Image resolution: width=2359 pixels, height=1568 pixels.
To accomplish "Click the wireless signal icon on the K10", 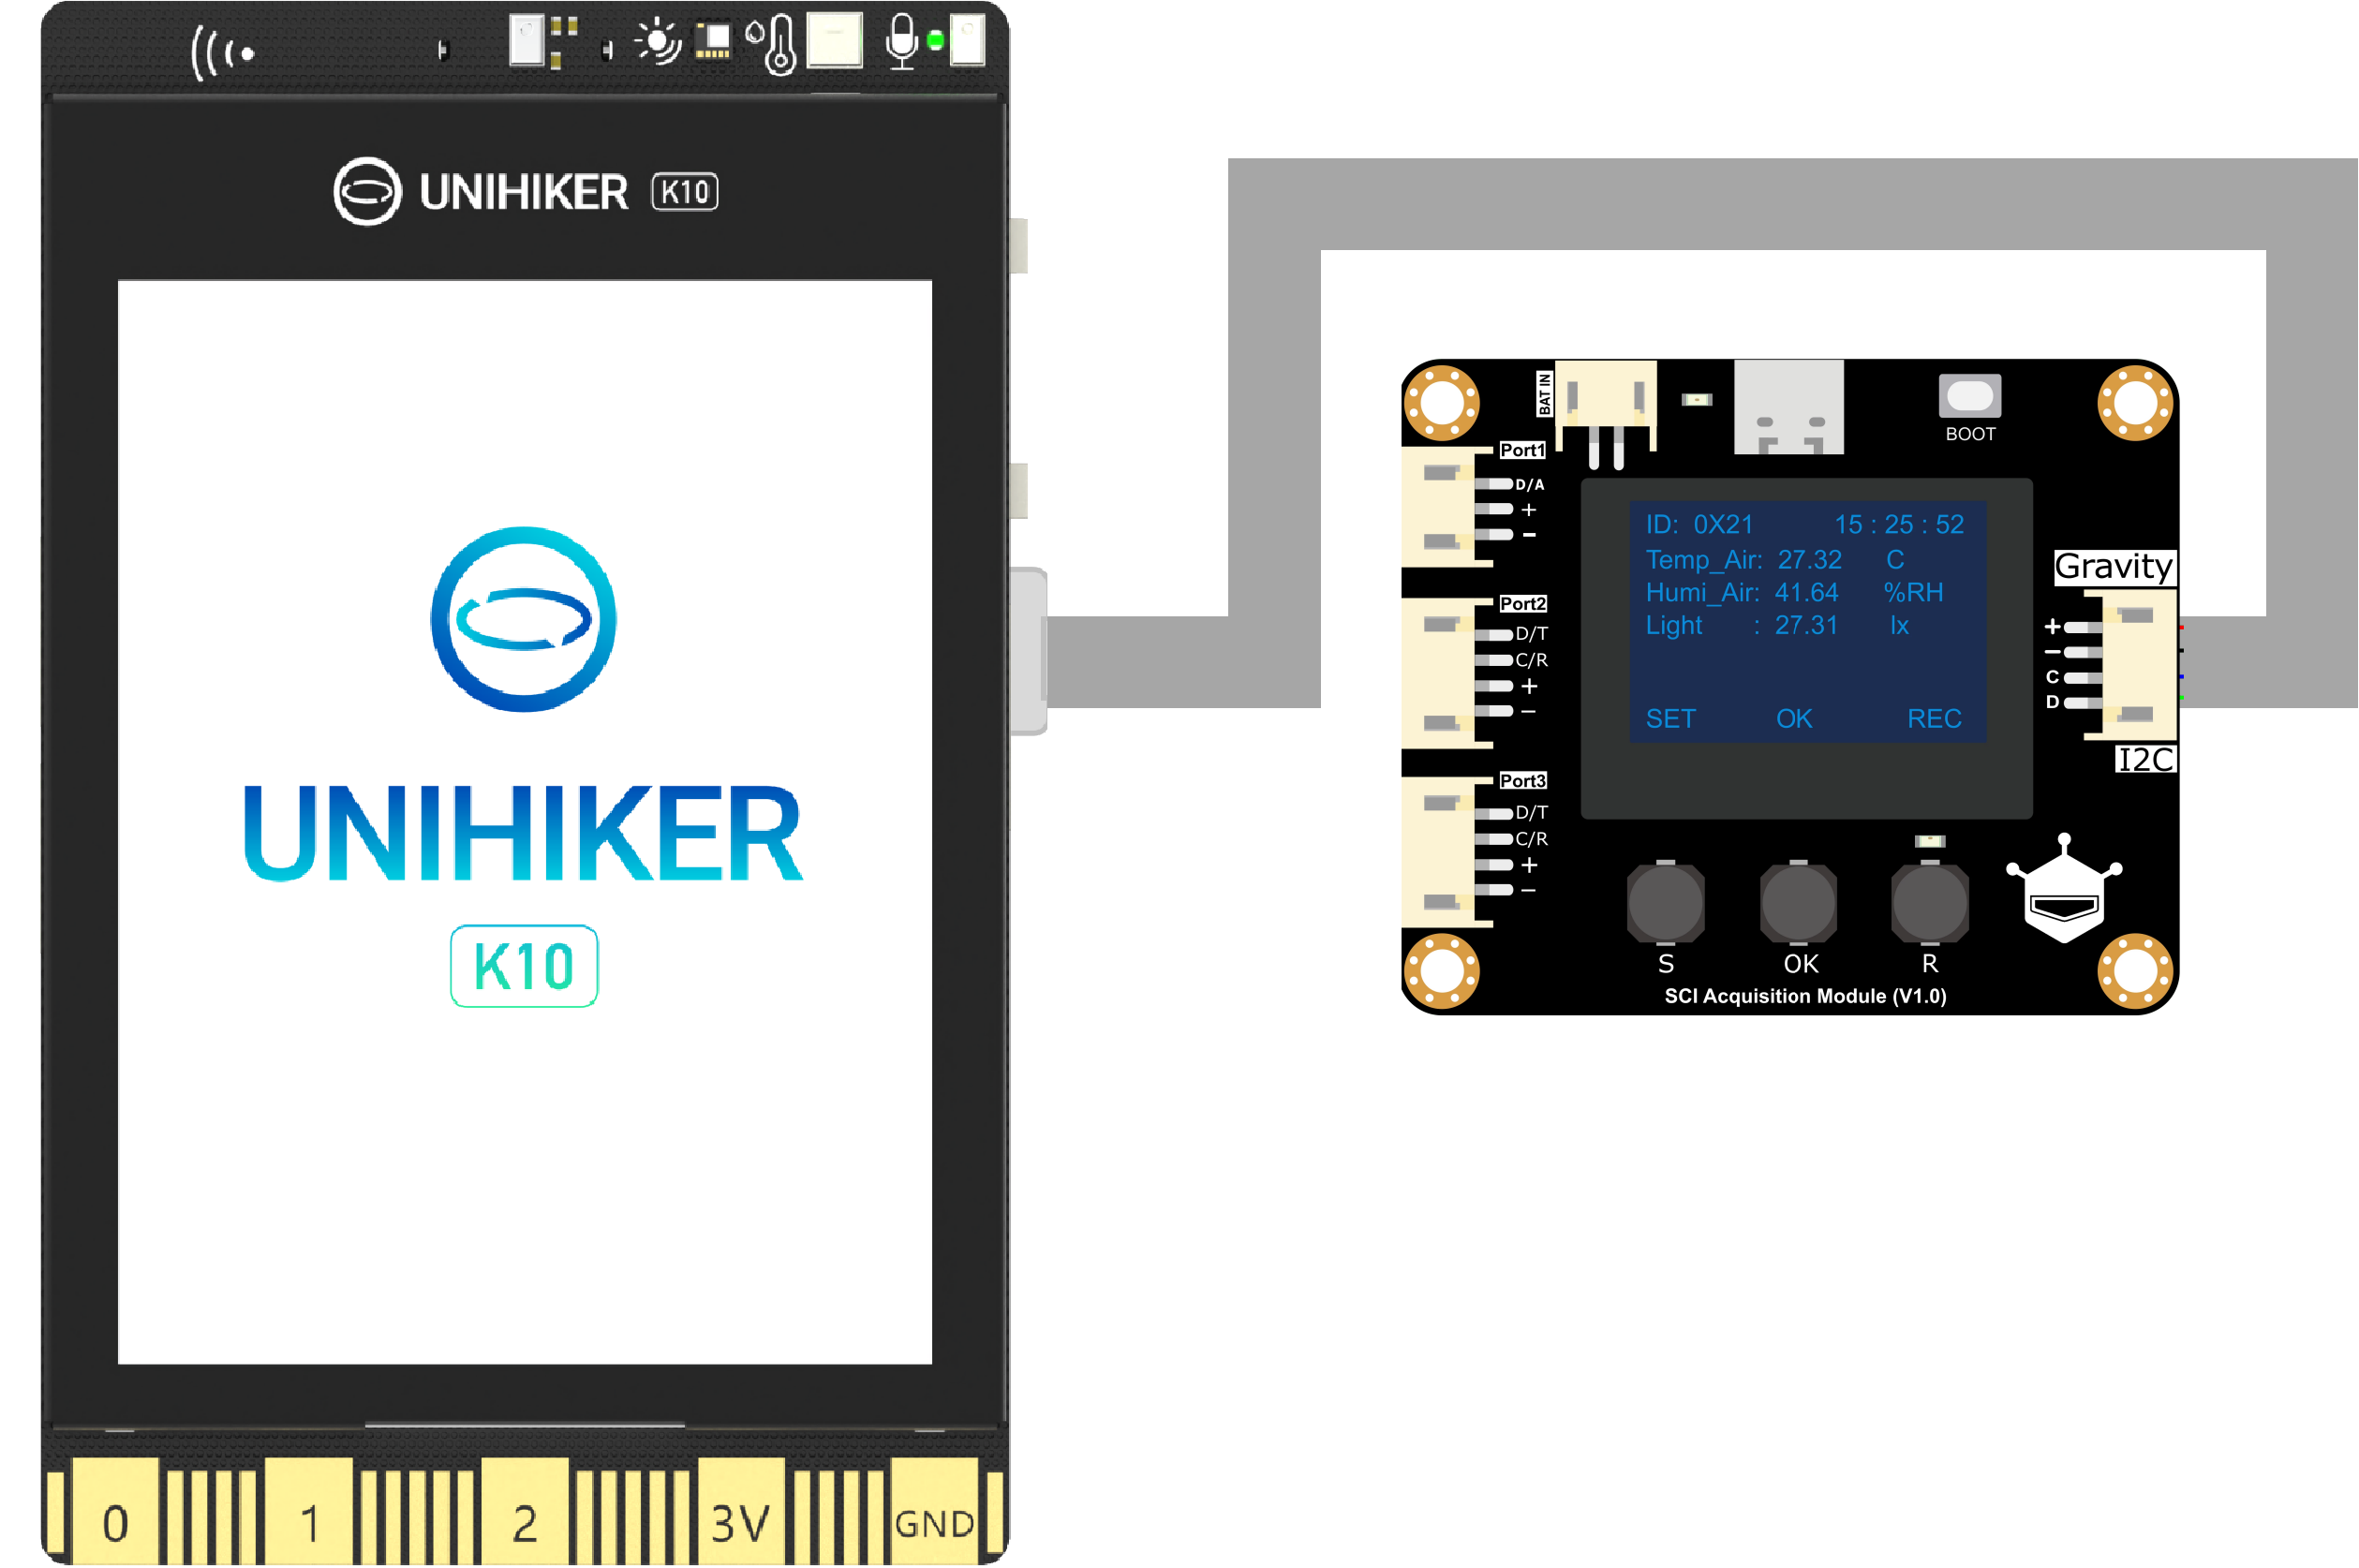I will pyautogui.click(x=222, y=52).
